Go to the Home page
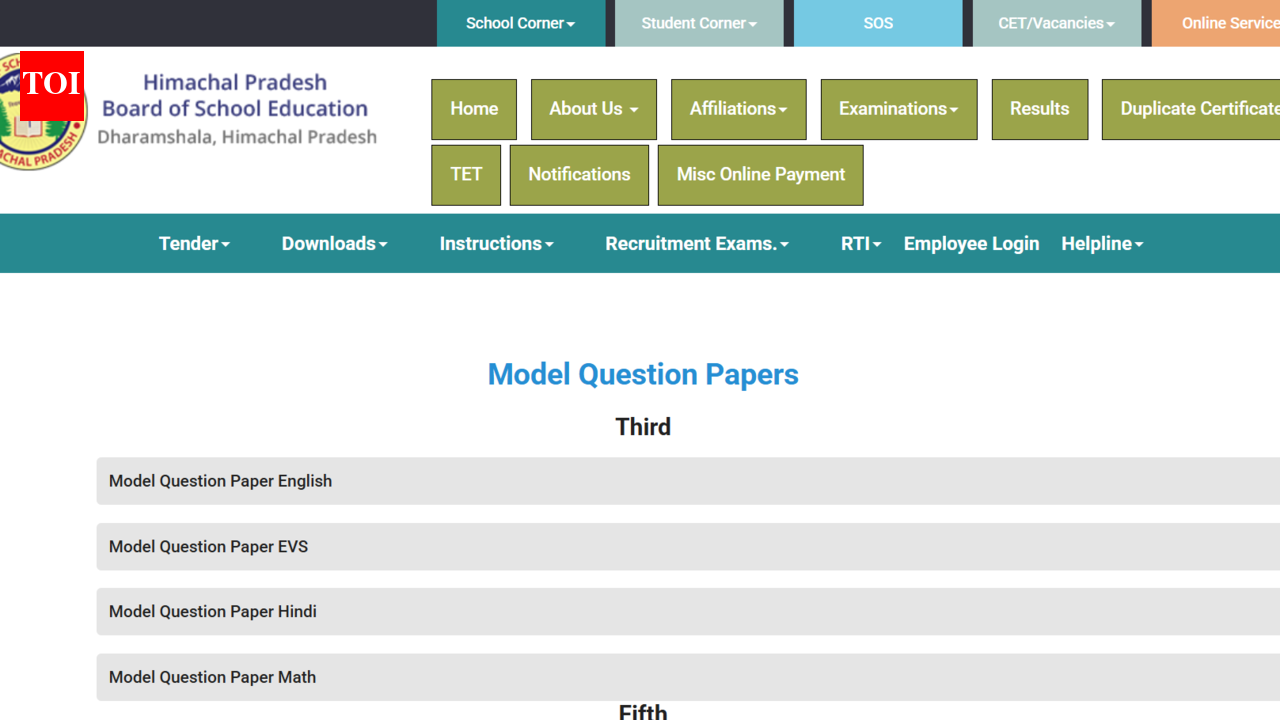 point(474,109)
